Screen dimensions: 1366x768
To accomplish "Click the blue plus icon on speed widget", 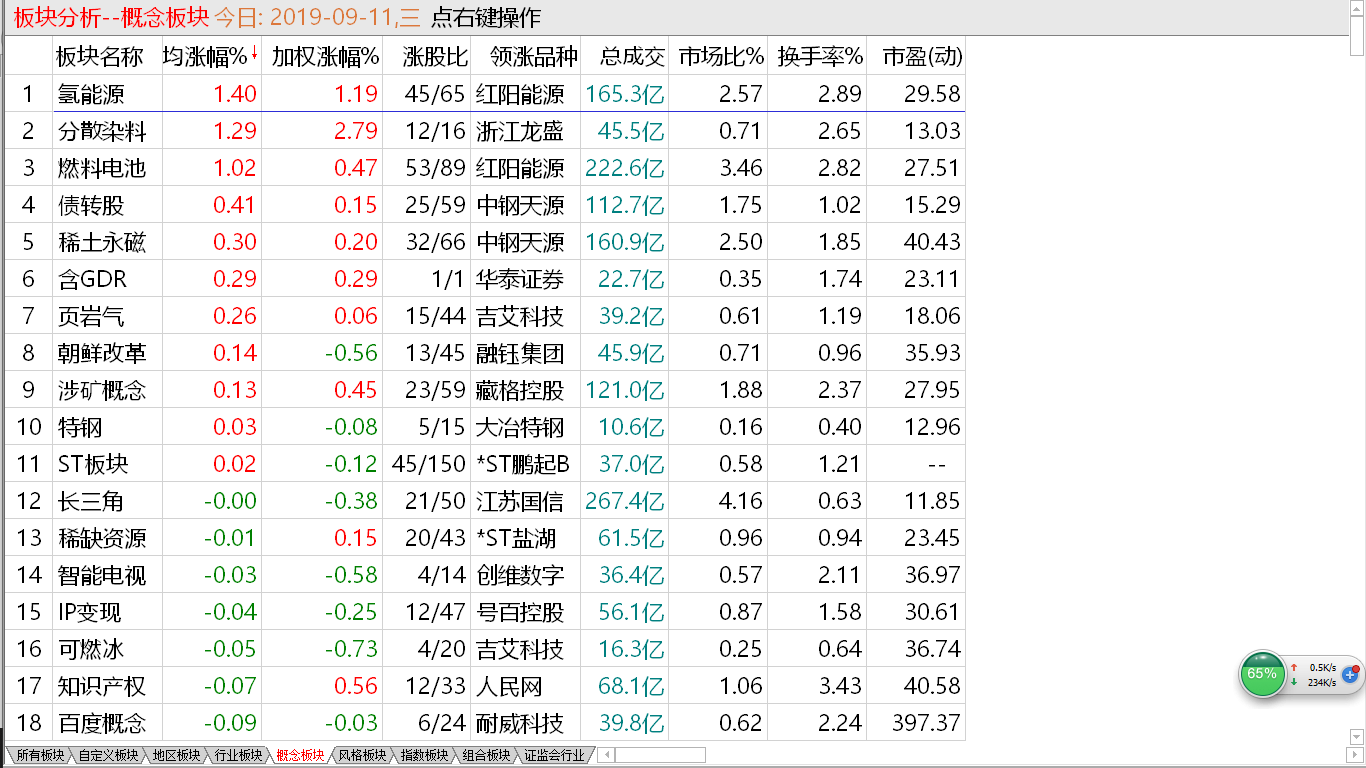I will (x=1349, y=675).
